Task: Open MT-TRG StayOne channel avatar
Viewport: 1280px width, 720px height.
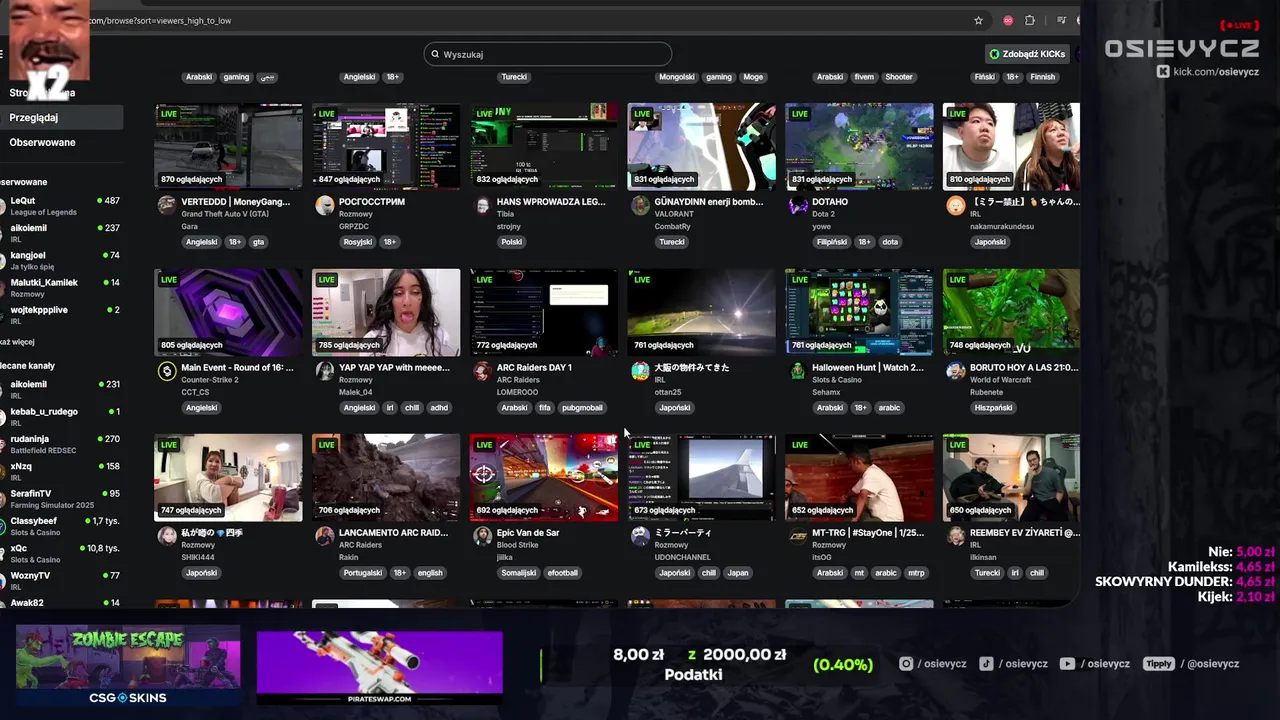Action: pos(798,536)
